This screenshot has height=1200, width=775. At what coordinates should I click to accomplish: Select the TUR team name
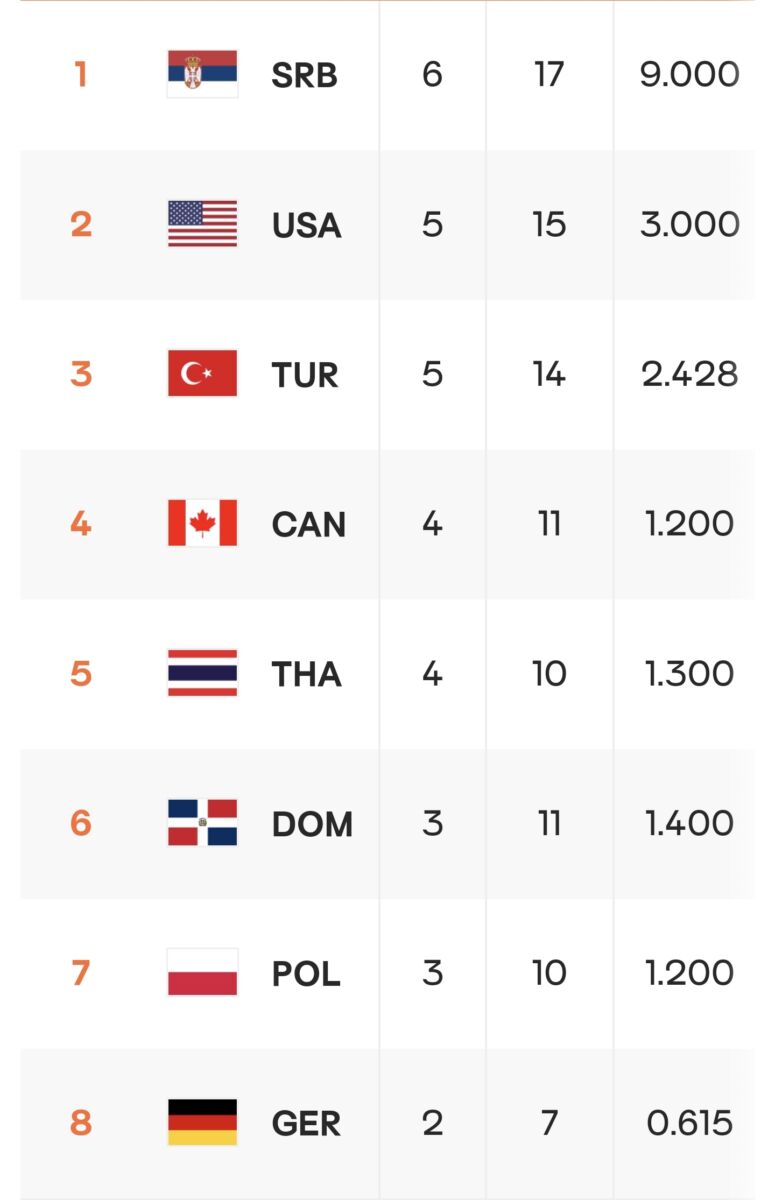(x=305, y=375)
